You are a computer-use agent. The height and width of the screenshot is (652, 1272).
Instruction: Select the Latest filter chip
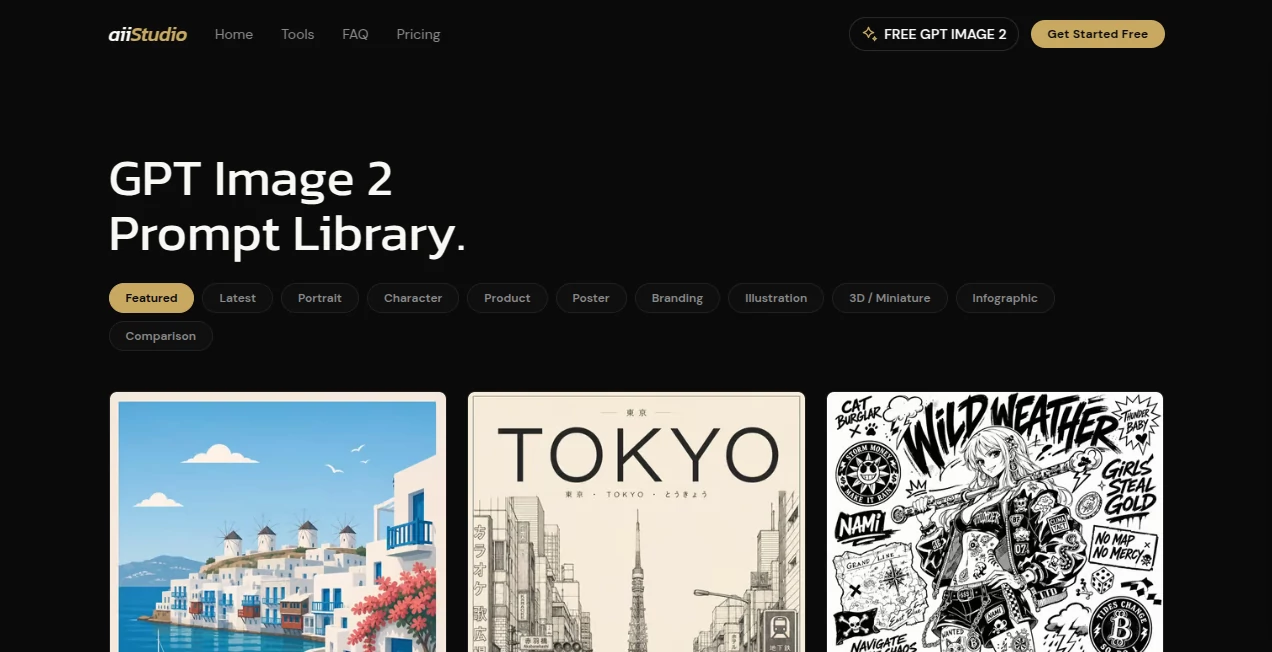[x=238, y=298]
